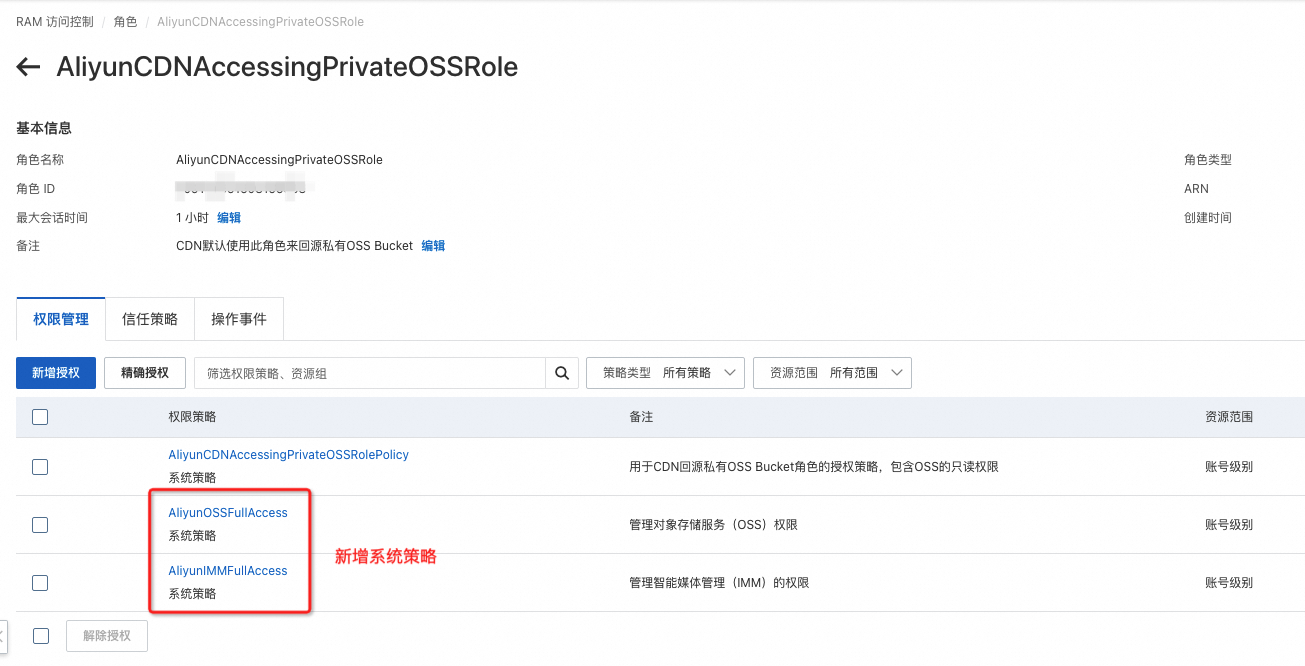This screenshot has height=666, width=1305.
Task: Open the 策略类型 dropdown
Action: (665, 373)
